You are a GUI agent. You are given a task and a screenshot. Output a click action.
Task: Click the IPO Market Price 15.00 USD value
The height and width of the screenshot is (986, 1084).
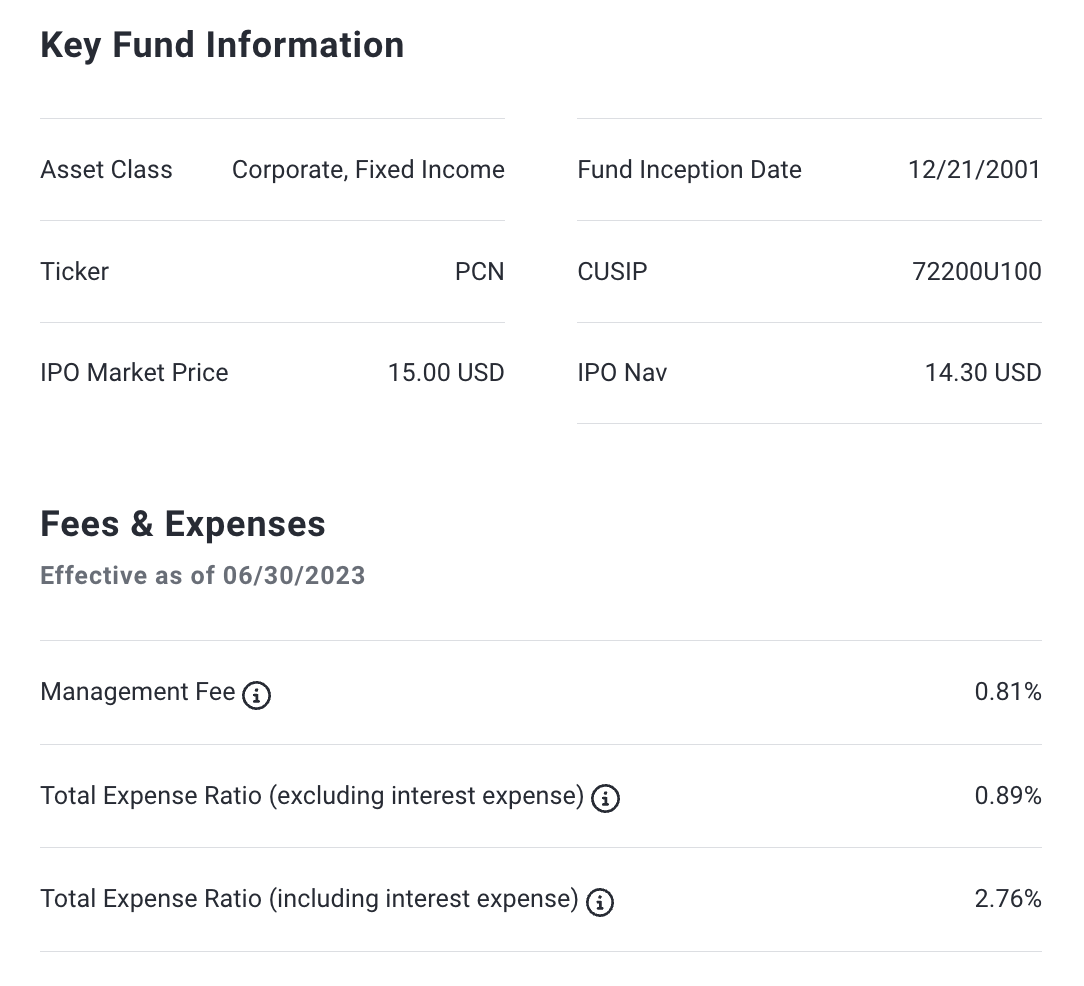(x=446, y=373)
